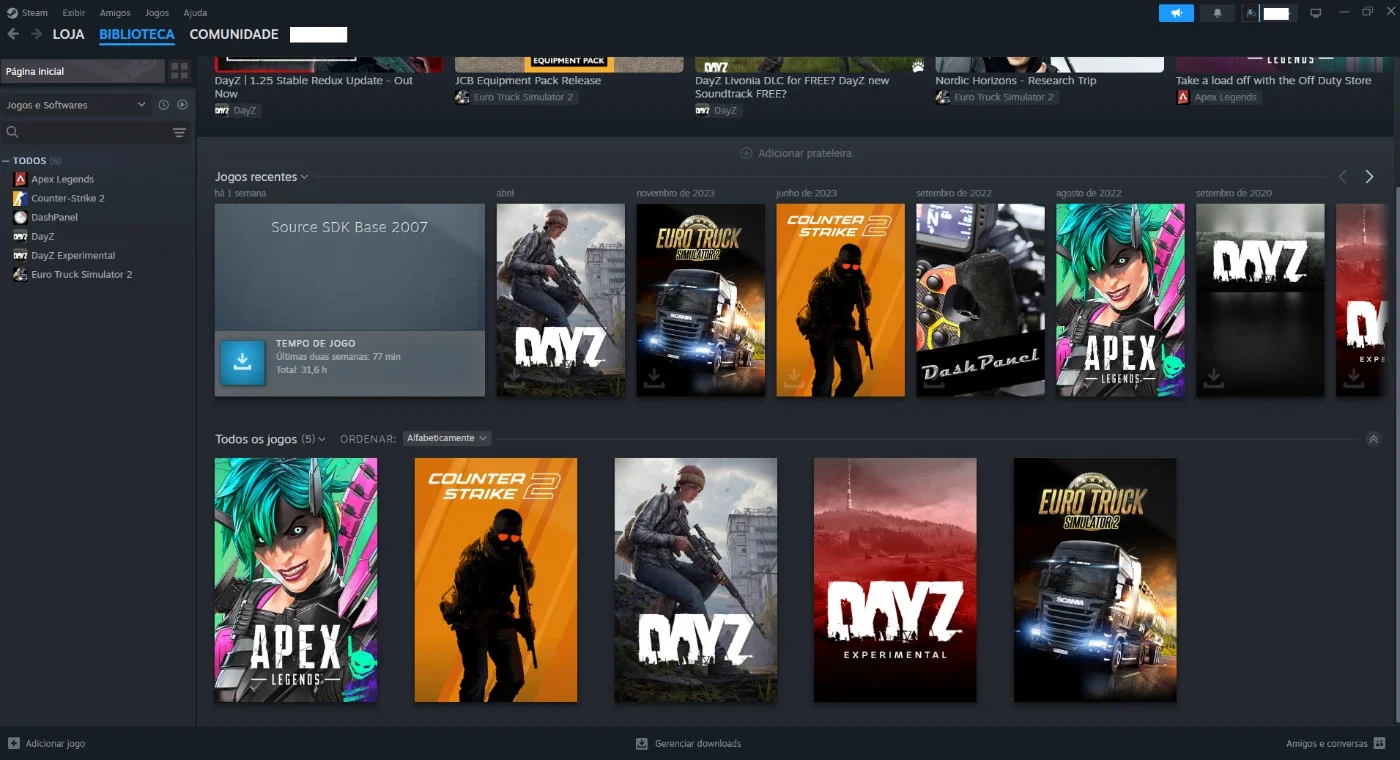Click Amigos e conversas label
This screenshot has width=1400, height=760.
[x=1327, y=744]
